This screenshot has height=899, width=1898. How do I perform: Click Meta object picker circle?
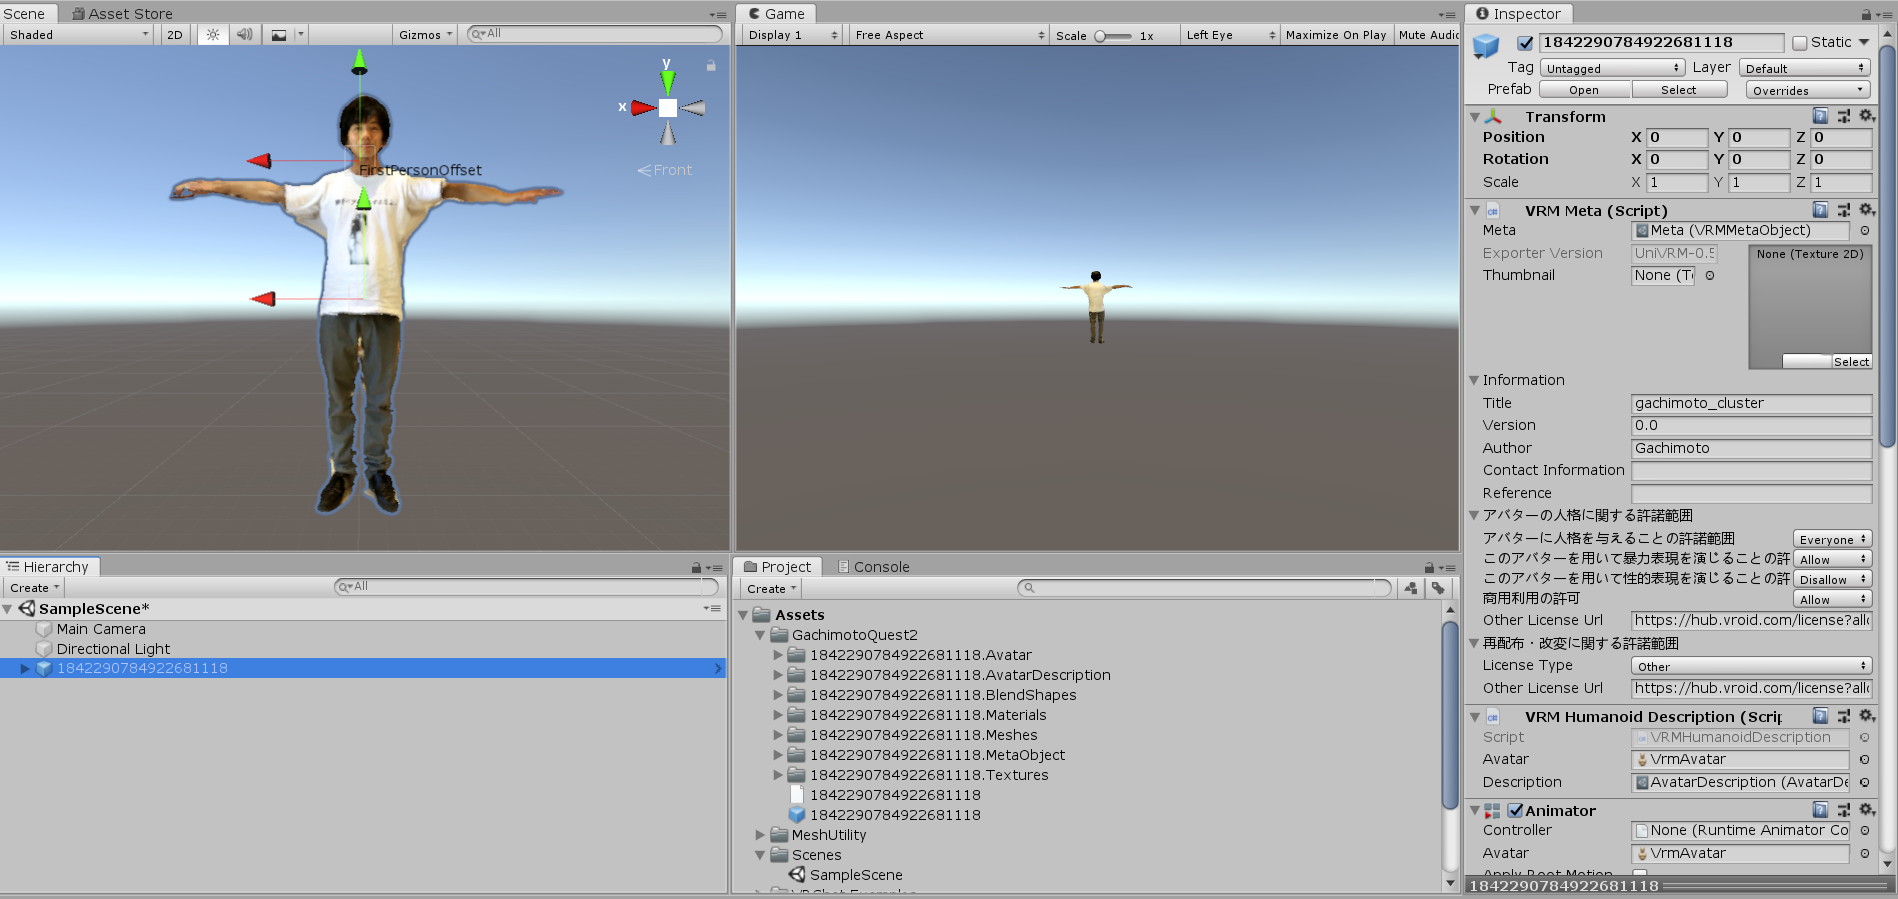1864,231
